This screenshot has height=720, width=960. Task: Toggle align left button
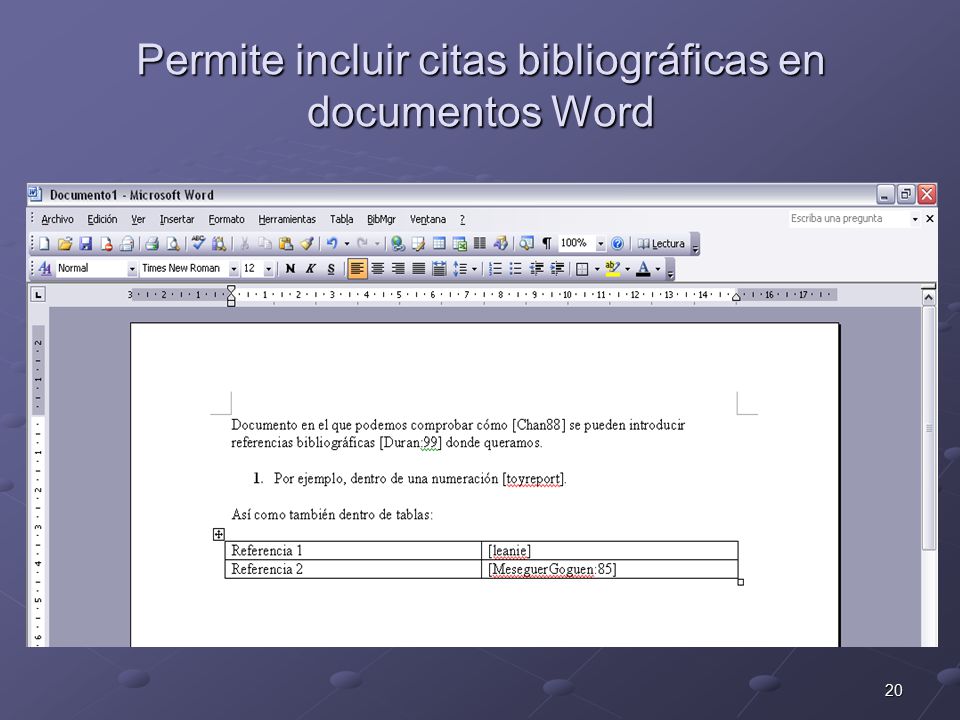coord(357,268)
